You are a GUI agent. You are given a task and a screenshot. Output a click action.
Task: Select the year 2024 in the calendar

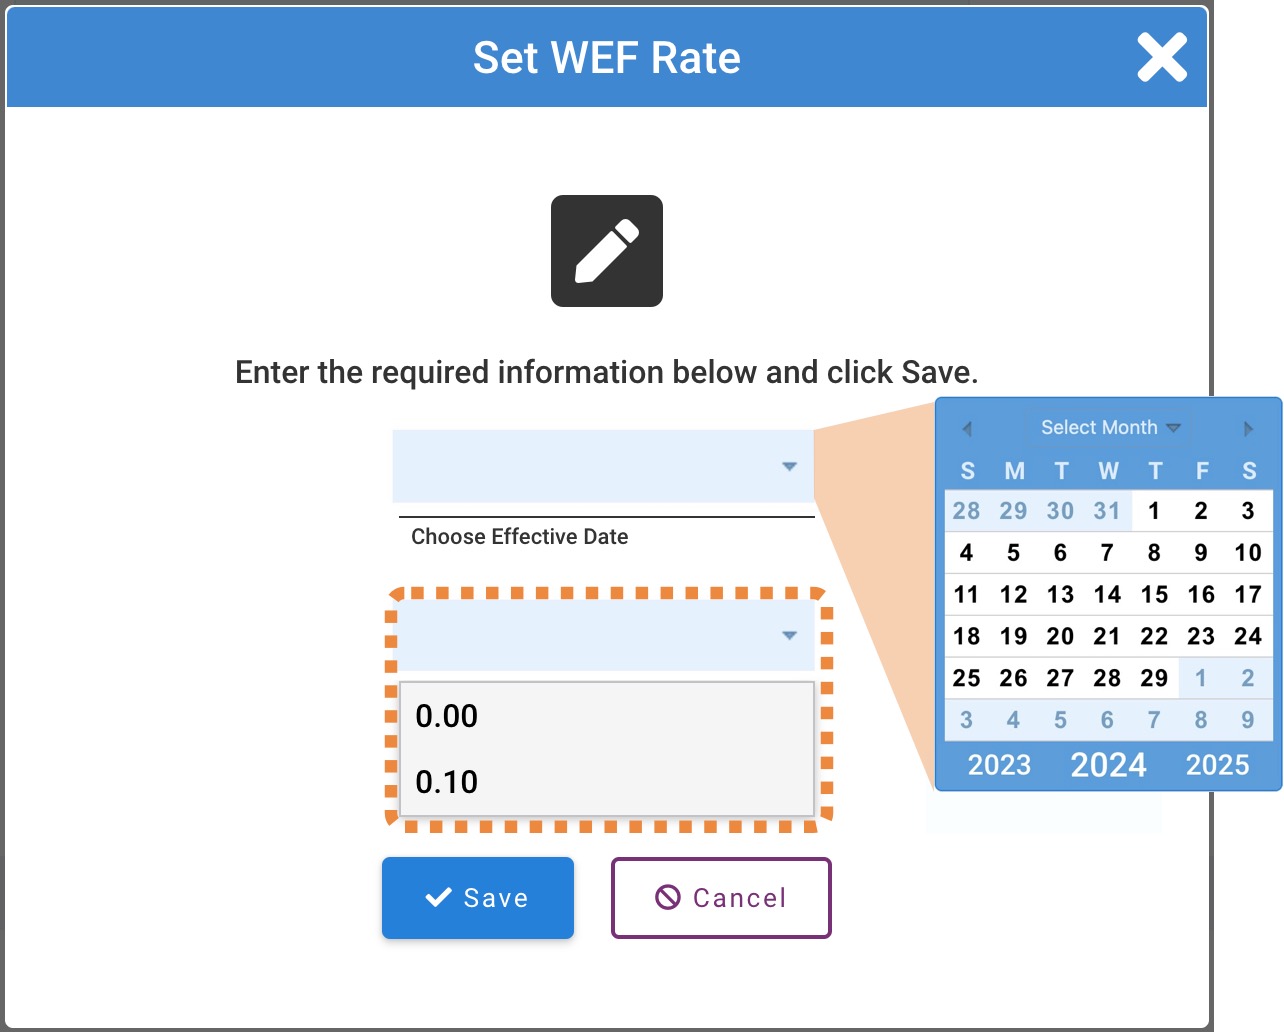pyautogui.click(x=1108, y=765)
